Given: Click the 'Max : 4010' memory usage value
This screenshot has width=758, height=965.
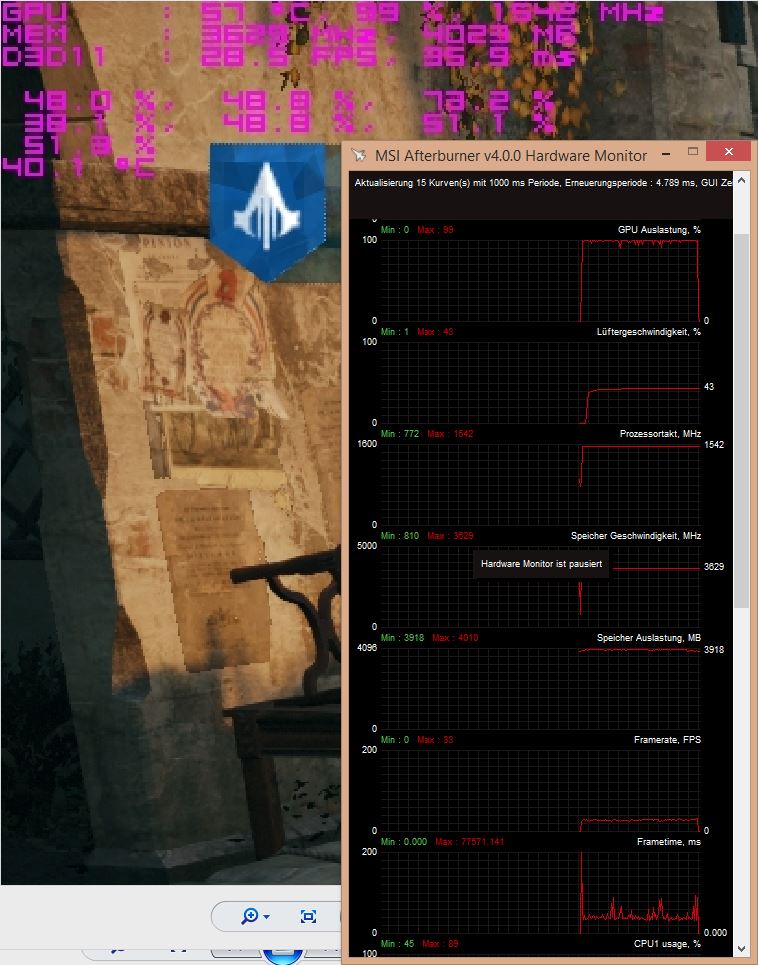Looking at the screenshot, I should (x=455, y=638).
